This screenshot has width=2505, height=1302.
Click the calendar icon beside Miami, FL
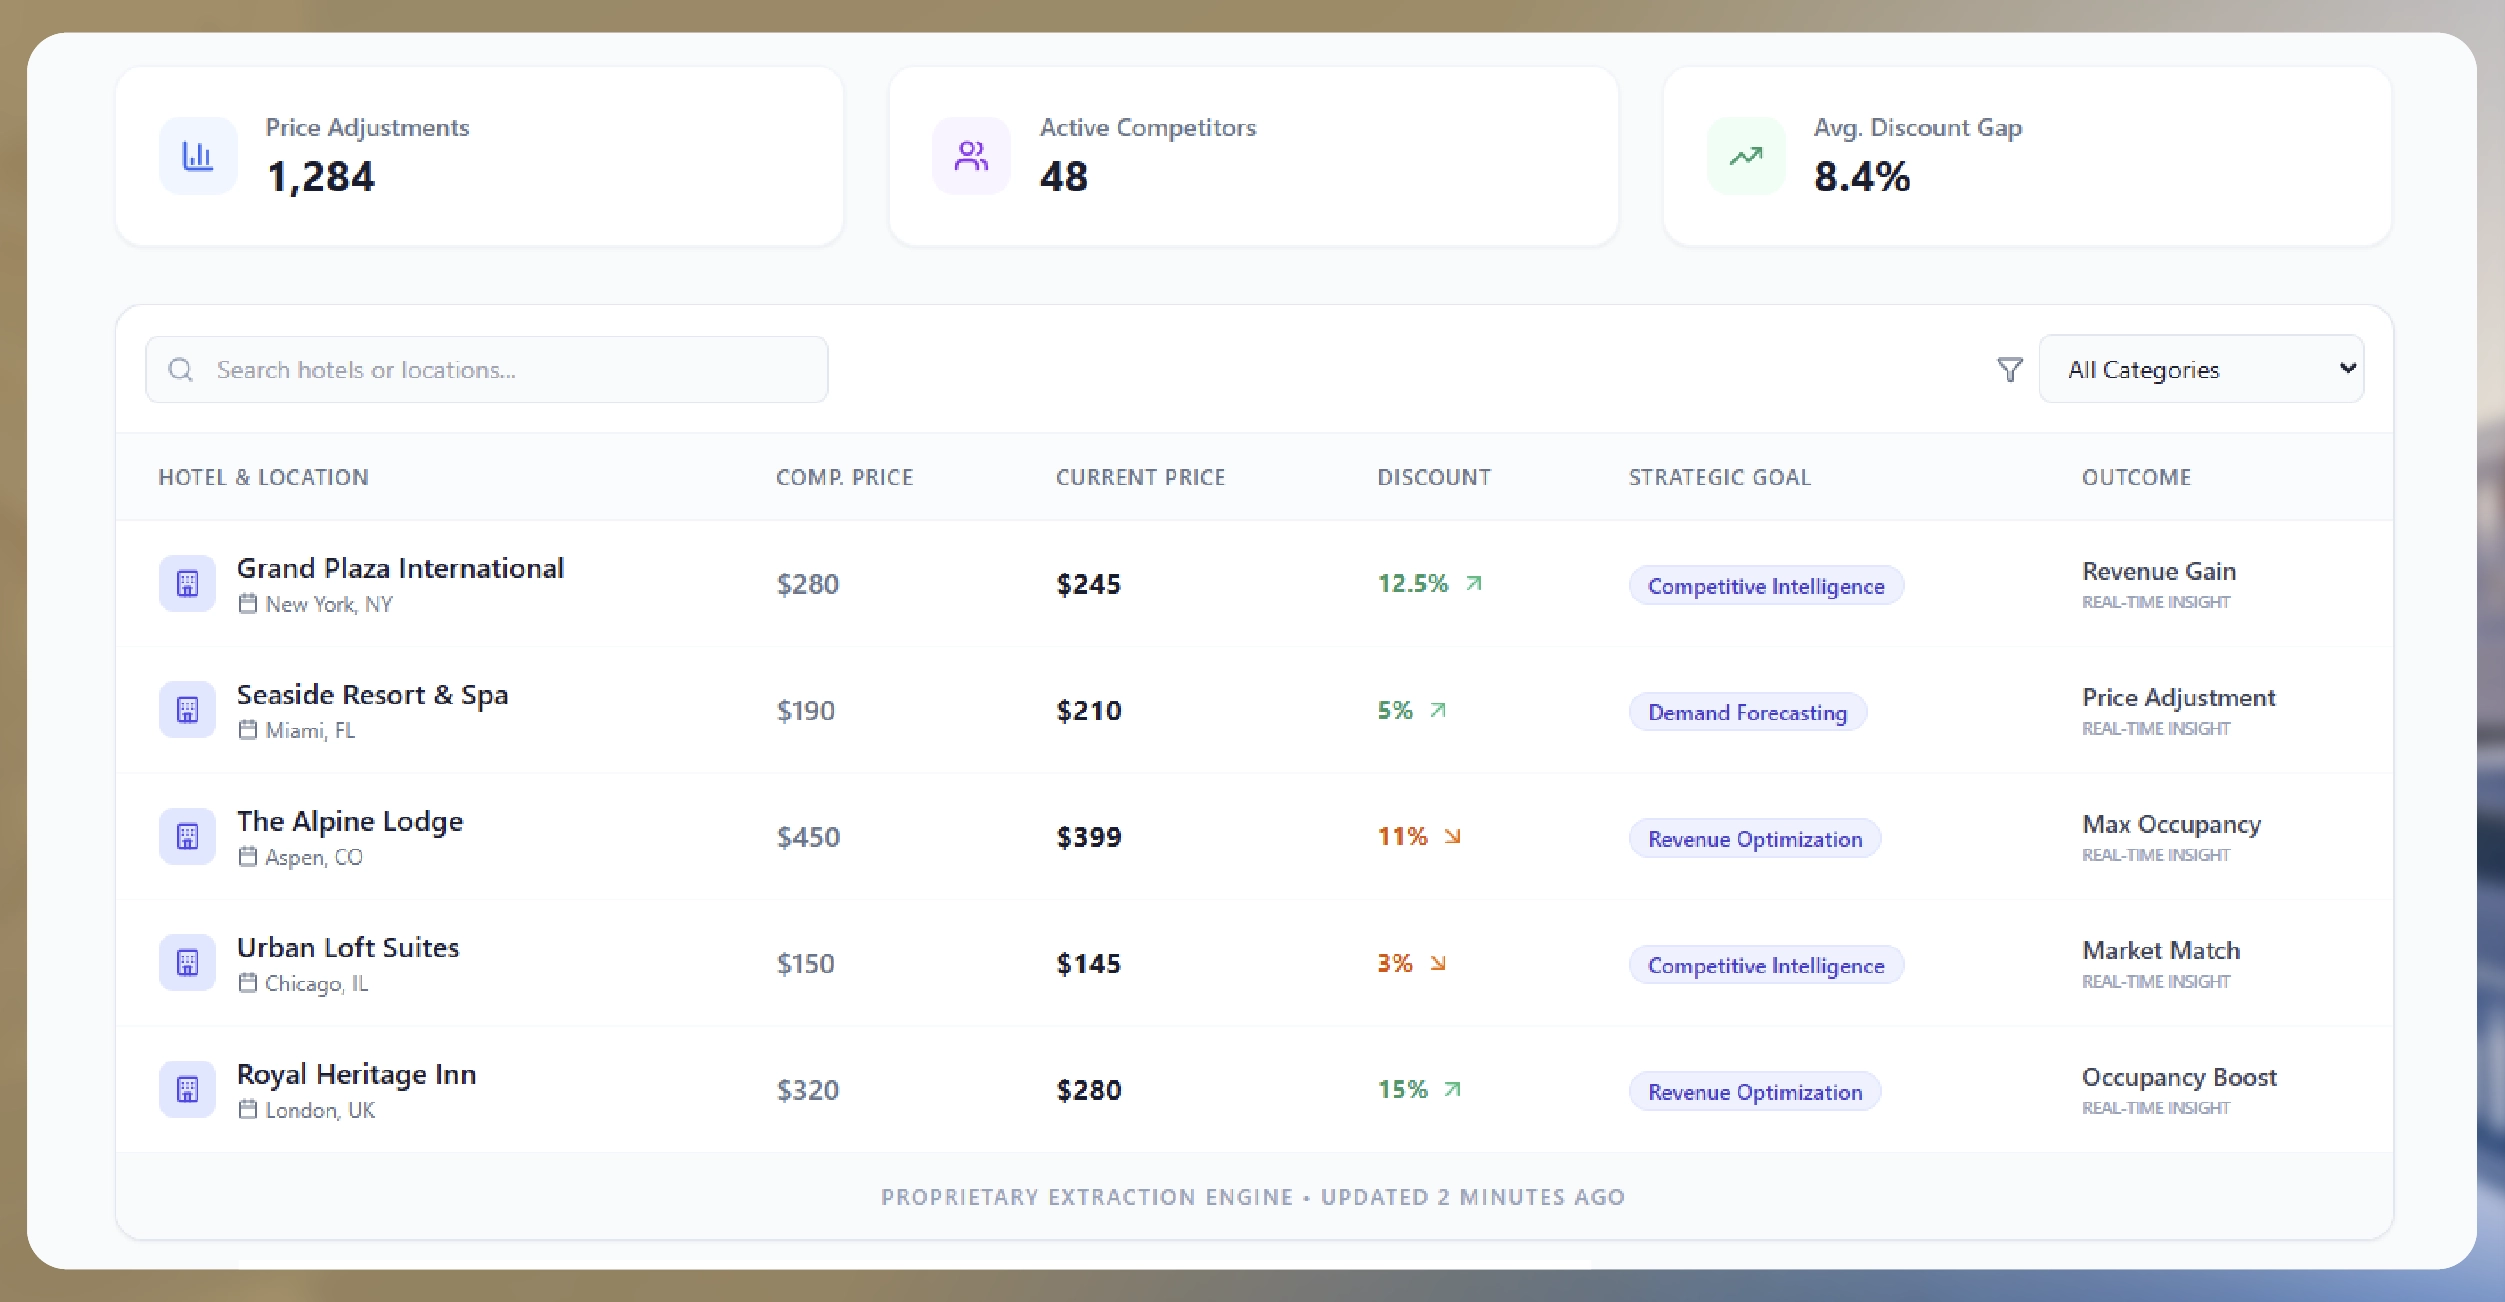click(x=249, y=731)
